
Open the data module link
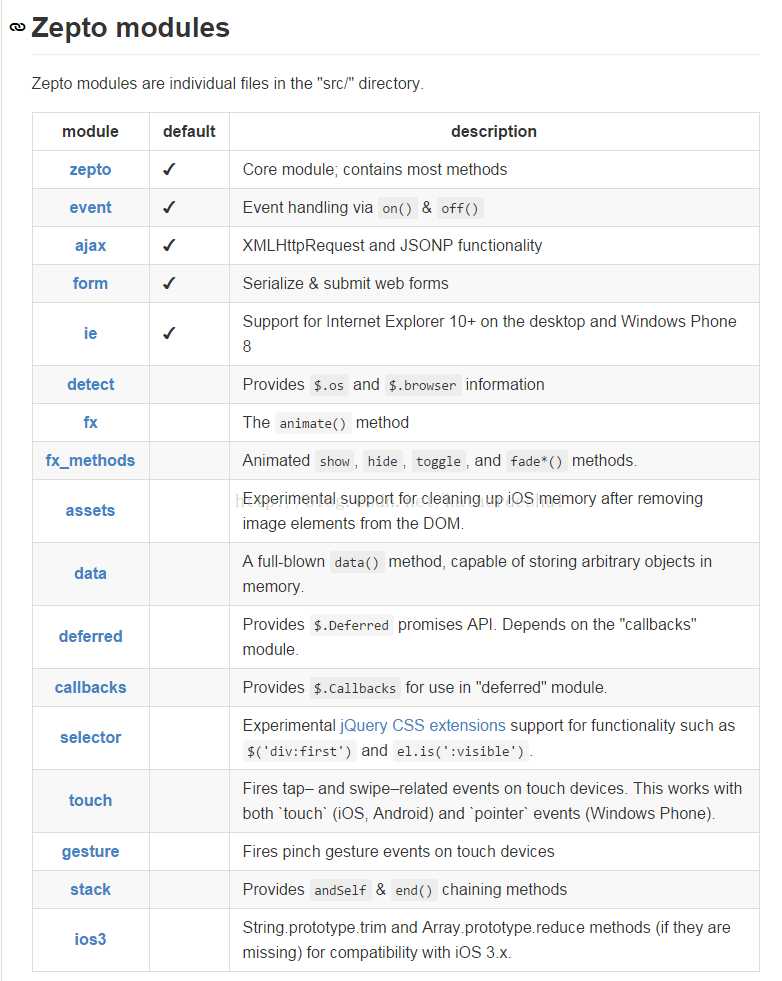[x=90, y=573]
